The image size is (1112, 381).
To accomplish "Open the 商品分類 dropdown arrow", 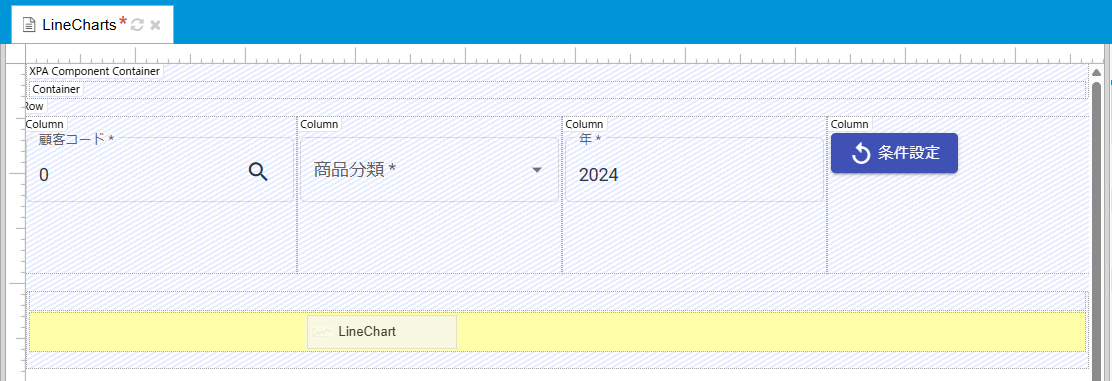I will pyautogui.click(x=537, y=170).
